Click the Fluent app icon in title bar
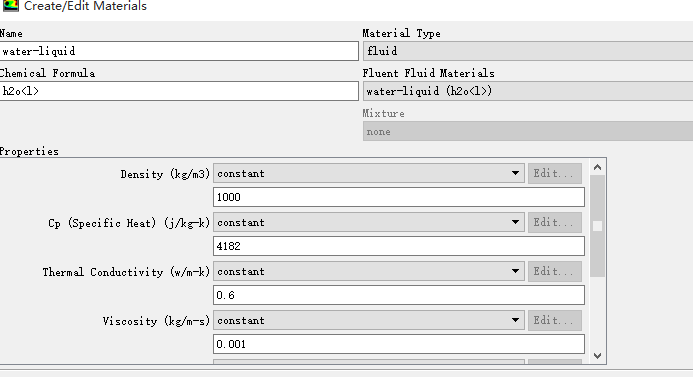 (x=11, y=5)
